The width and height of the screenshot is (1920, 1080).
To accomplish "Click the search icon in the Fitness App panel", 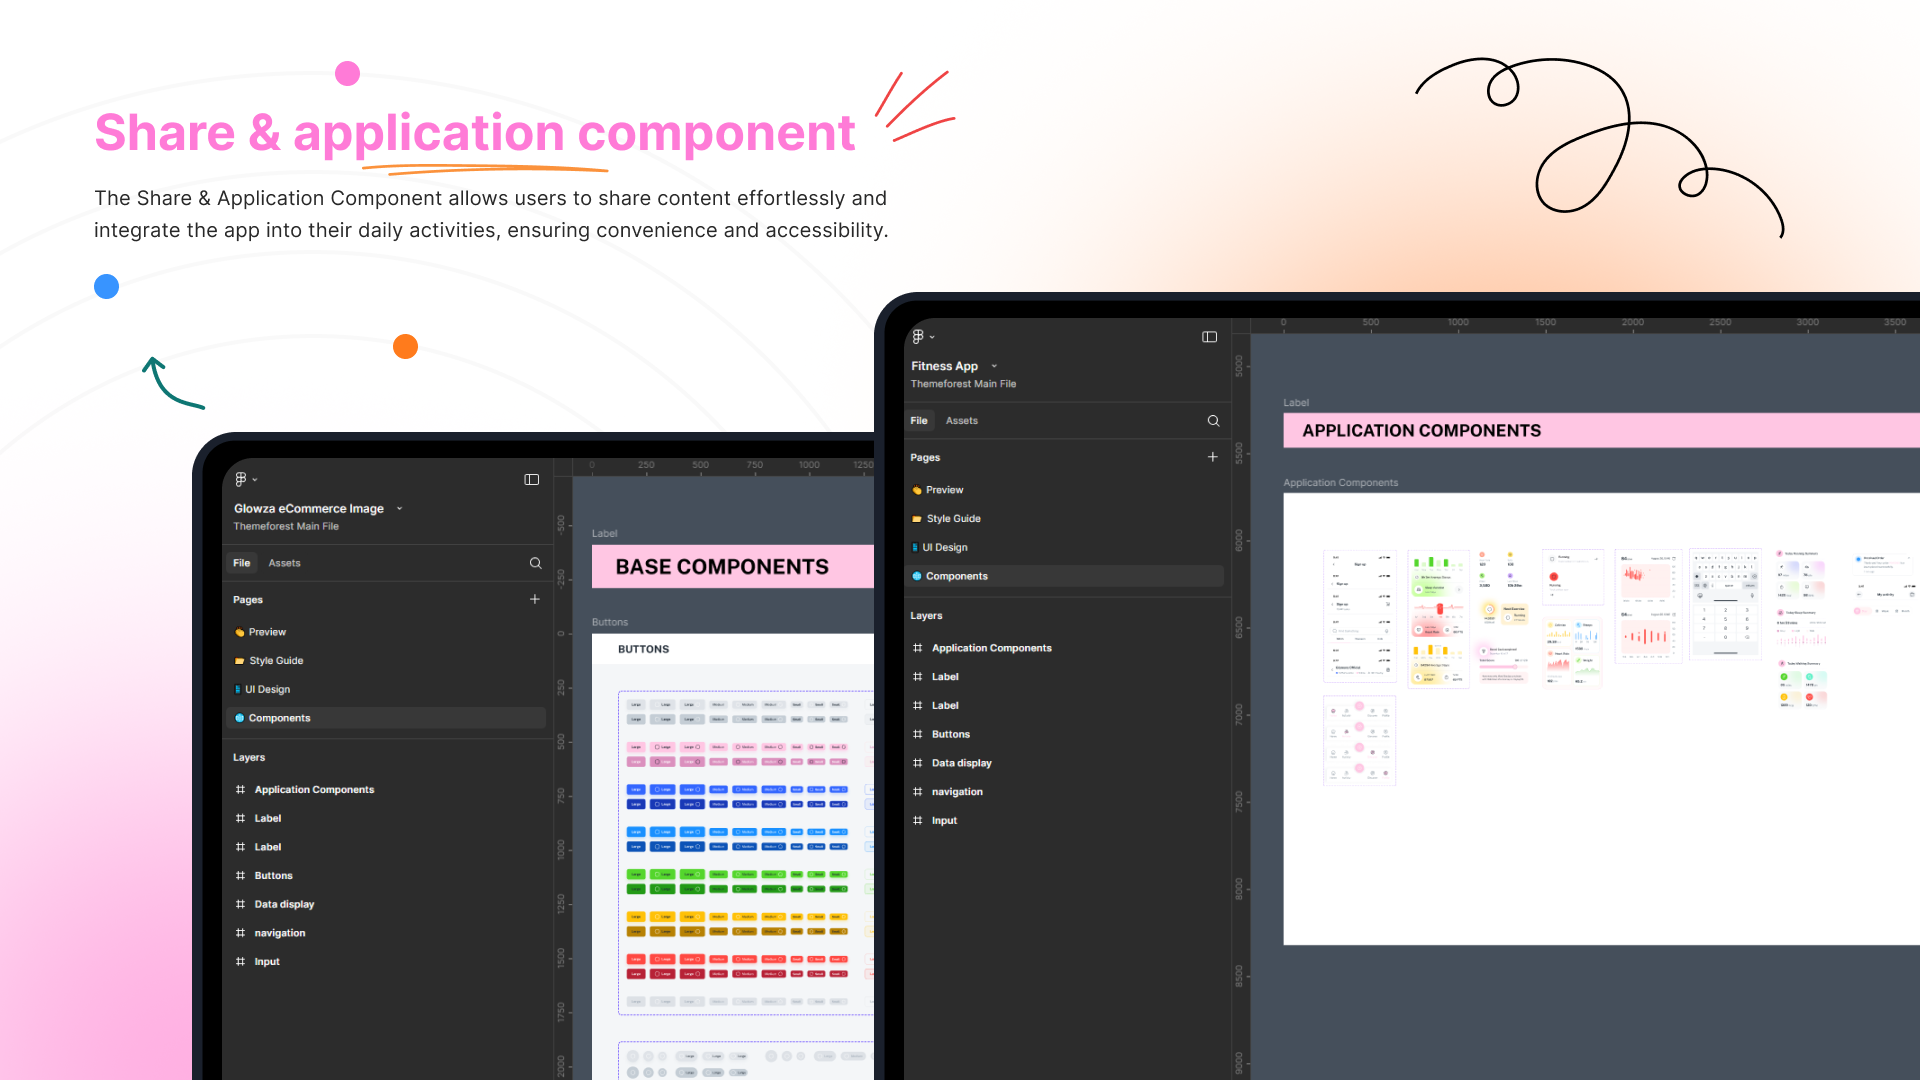I will tap(1213, 421).
